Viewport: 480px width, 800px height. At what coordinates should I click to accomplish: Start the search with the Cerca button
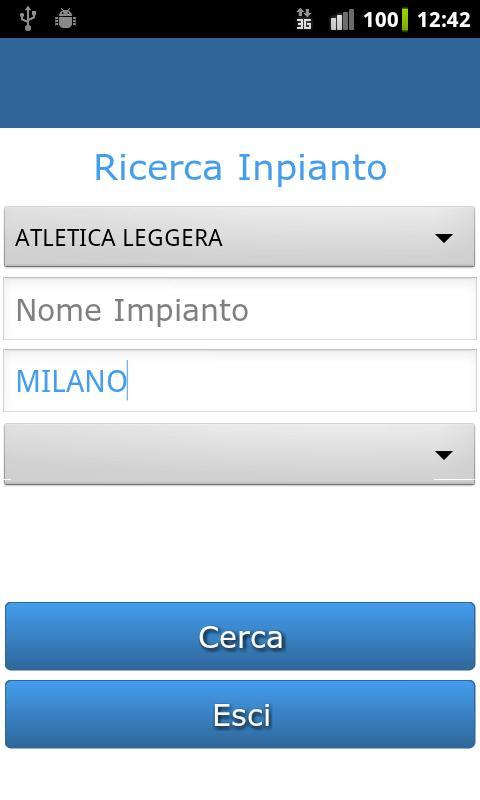[x=240, y=636]
